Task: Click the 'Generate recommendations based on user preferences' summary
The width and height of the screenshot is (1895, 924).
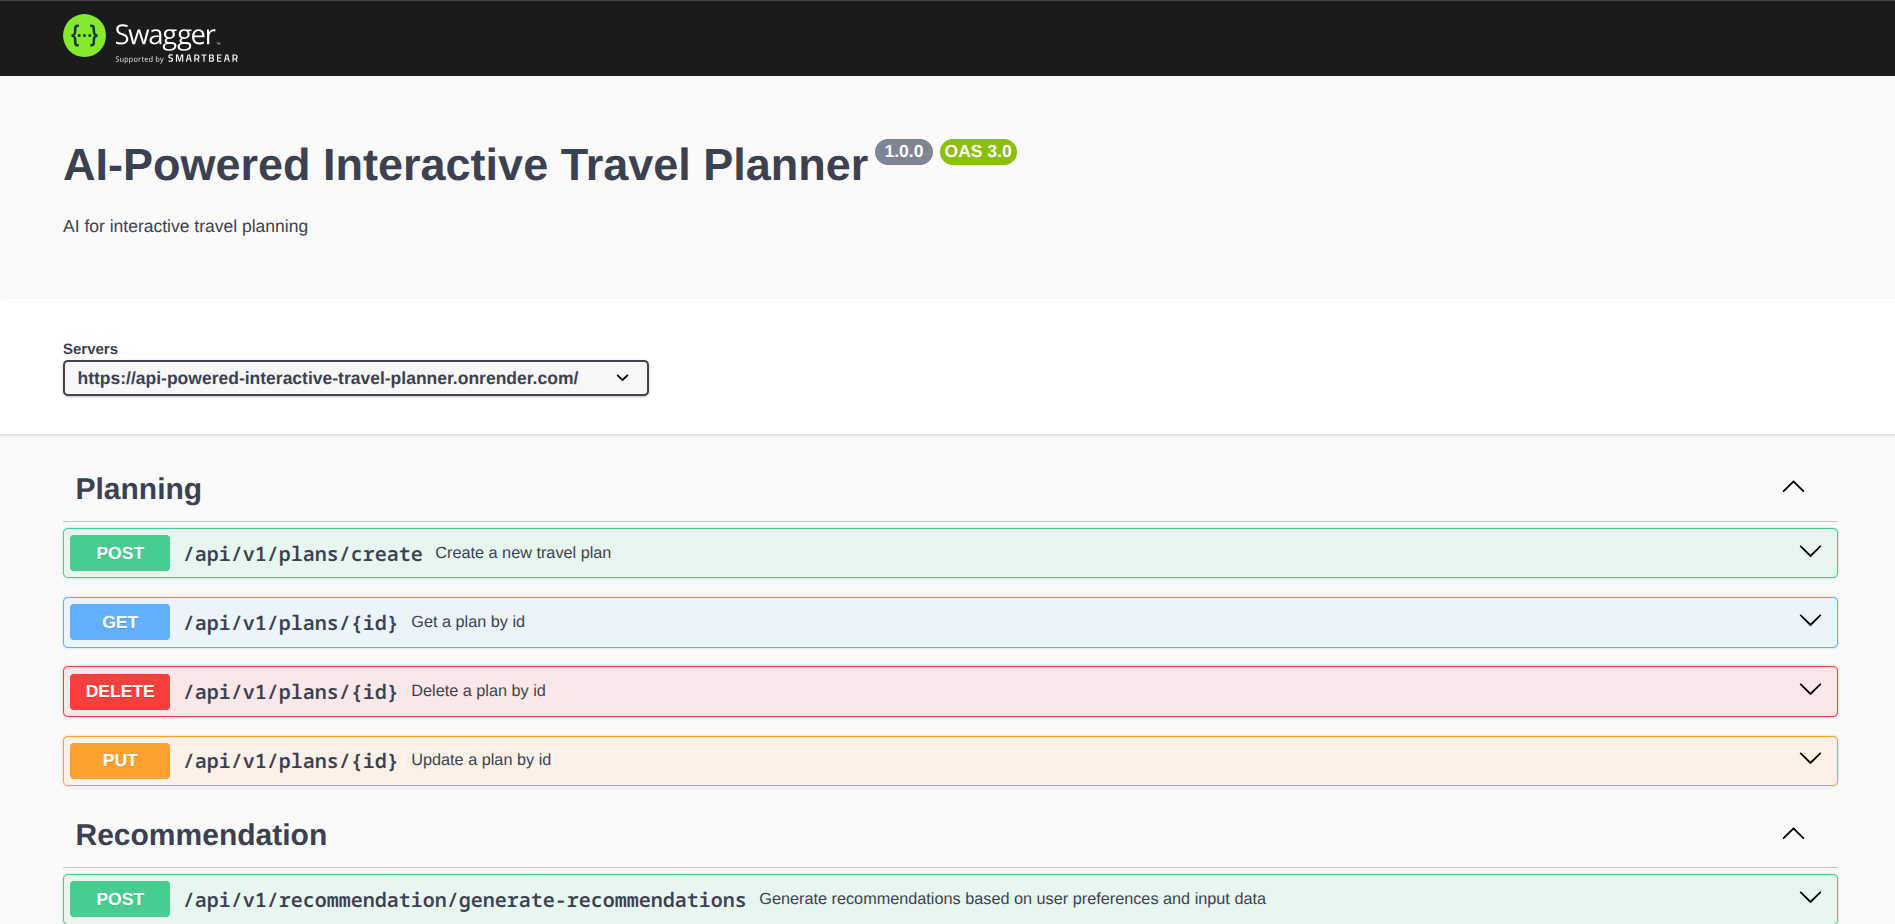Action: (x=1012, y=899)
